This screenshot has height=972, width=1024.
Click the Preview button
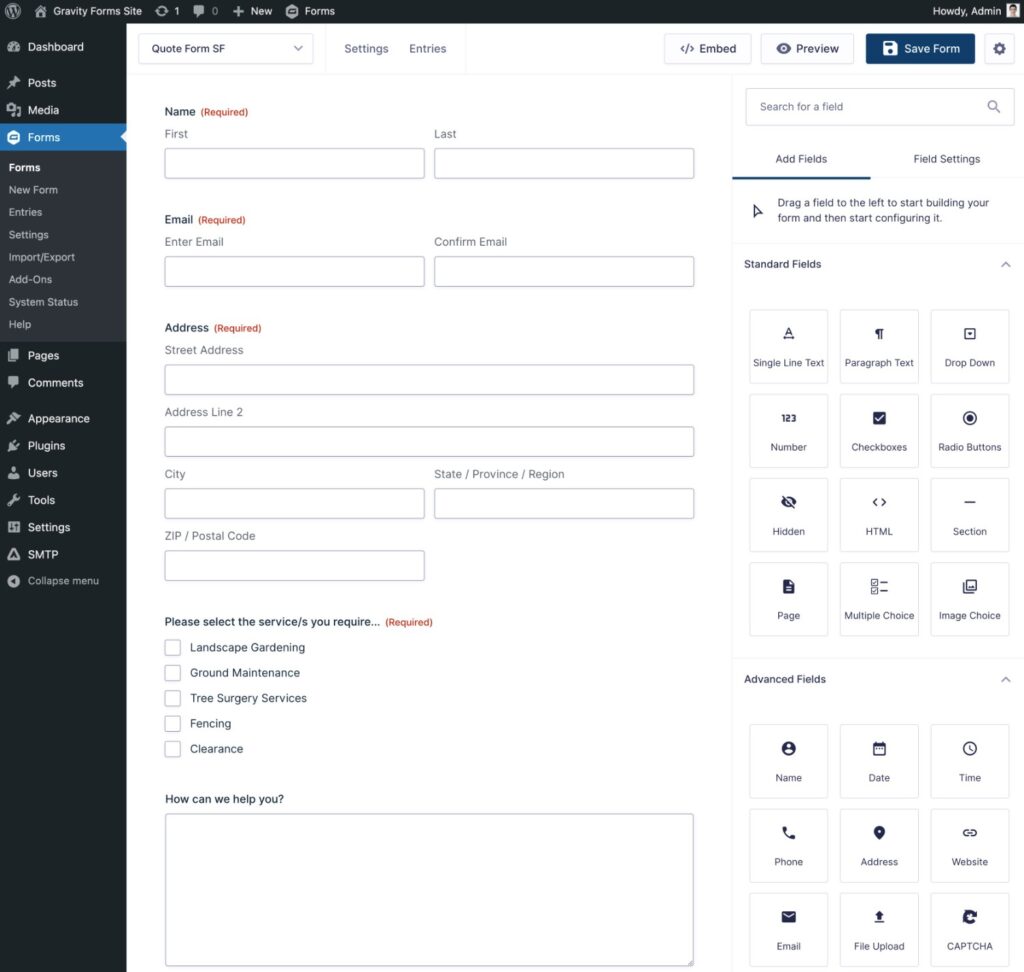click(x=807, y=48)
